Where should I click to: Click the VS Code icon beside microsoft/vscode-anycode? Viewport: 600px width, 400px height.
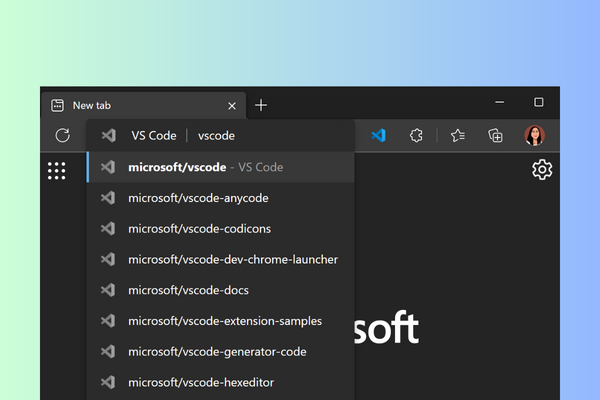tap(108, 198)
